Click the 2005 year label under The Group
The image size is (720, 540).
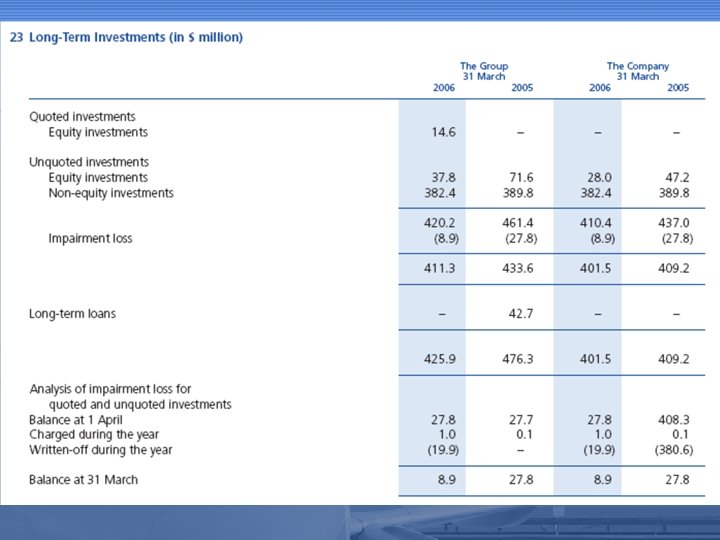(522, 88)
